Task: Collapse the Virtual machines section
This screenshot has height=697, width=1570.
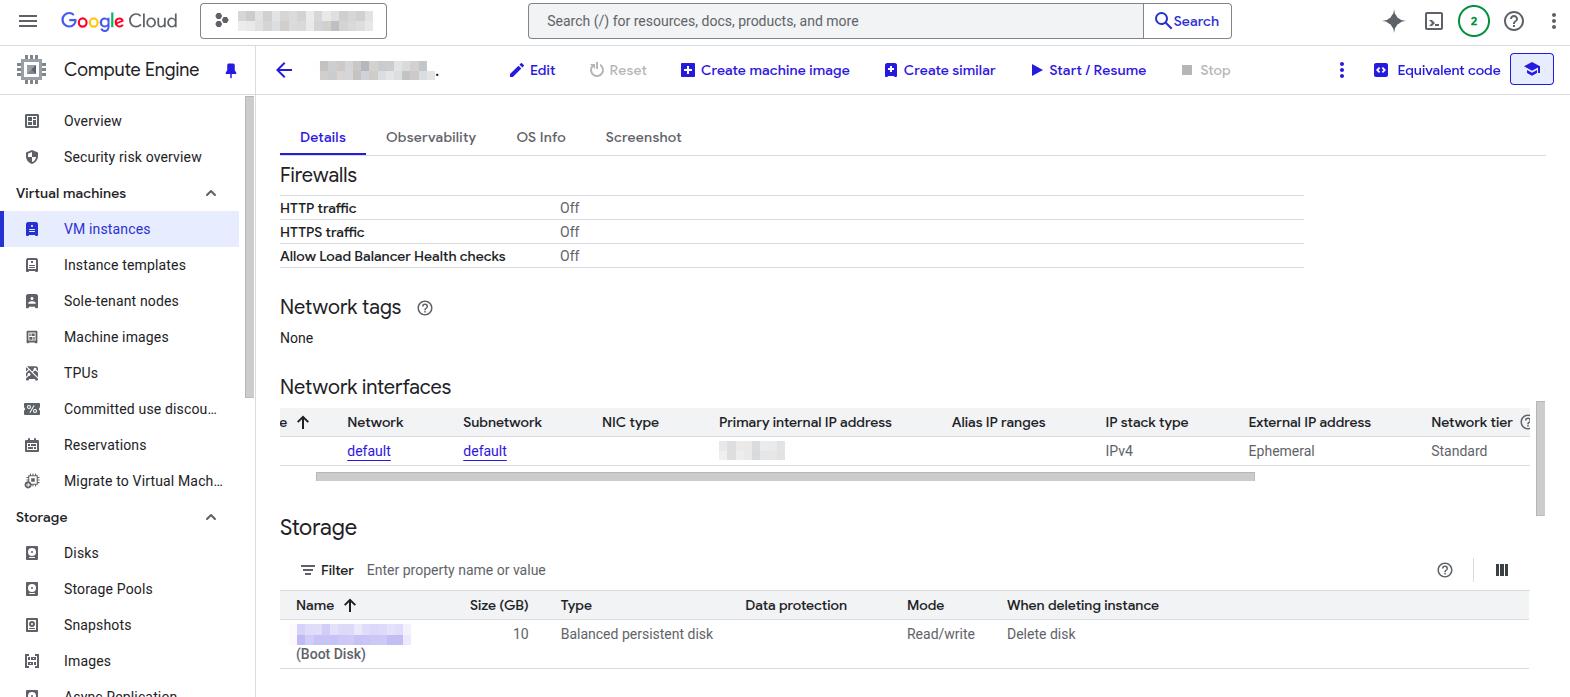Action: (211, 193)
